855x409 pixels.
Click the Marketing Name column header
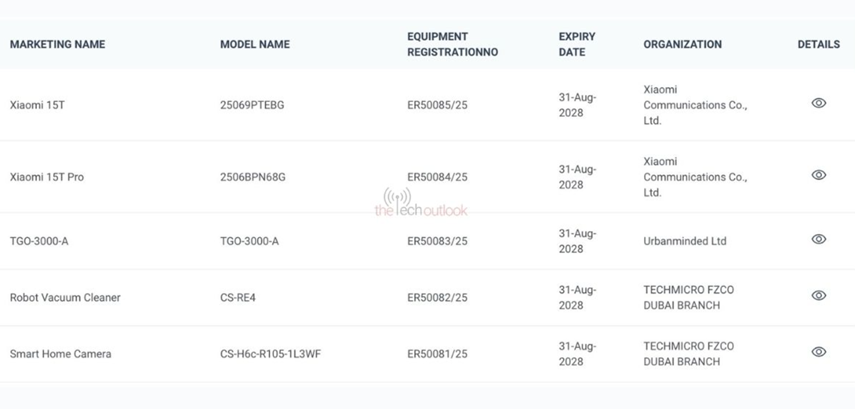pos(57,44)
